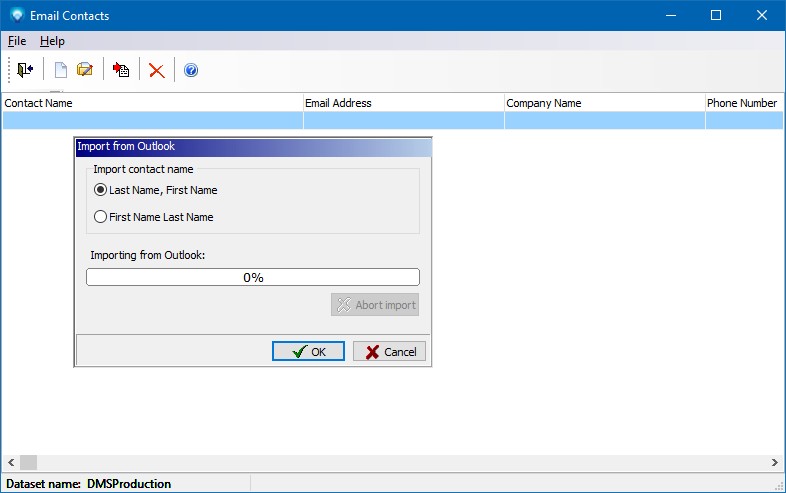Select the 'Last Name, First Name' option
This screenshot has width=786, height=493.
[x=100, y=190]
